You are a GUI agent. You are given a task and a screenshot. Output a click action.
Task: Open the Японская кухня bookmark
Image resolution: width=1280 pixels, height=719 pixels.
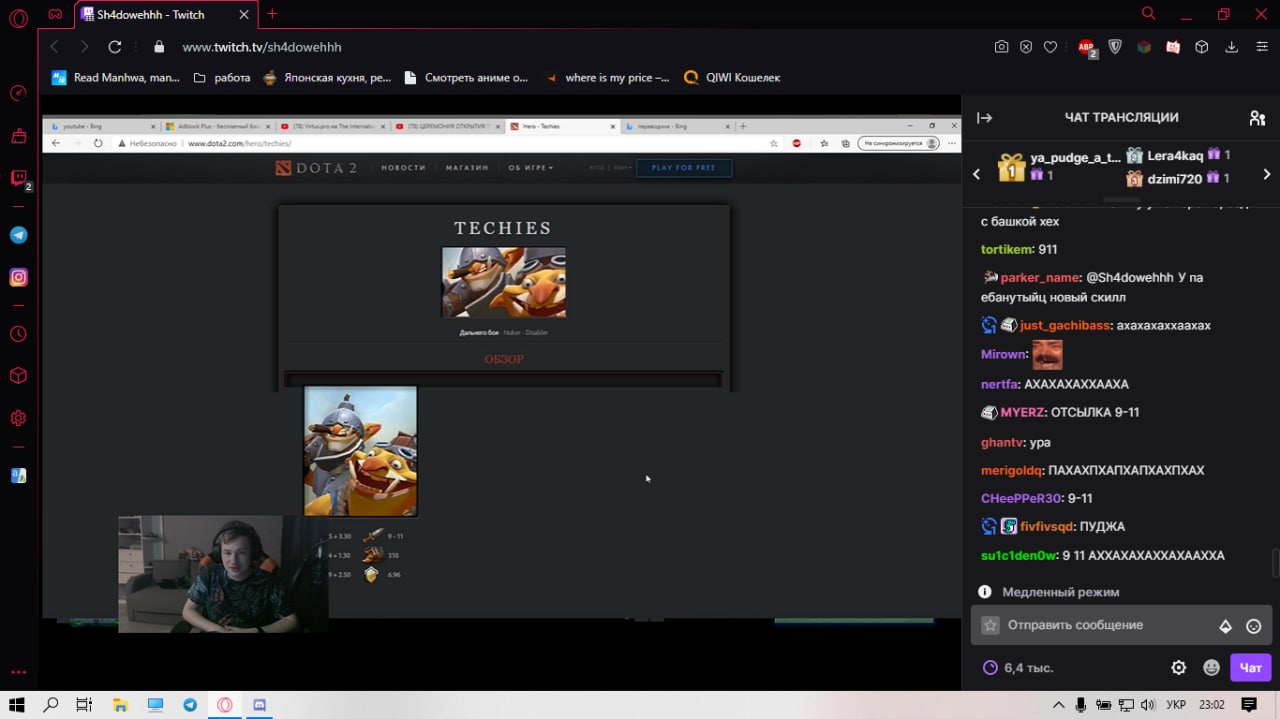[326, 77]
